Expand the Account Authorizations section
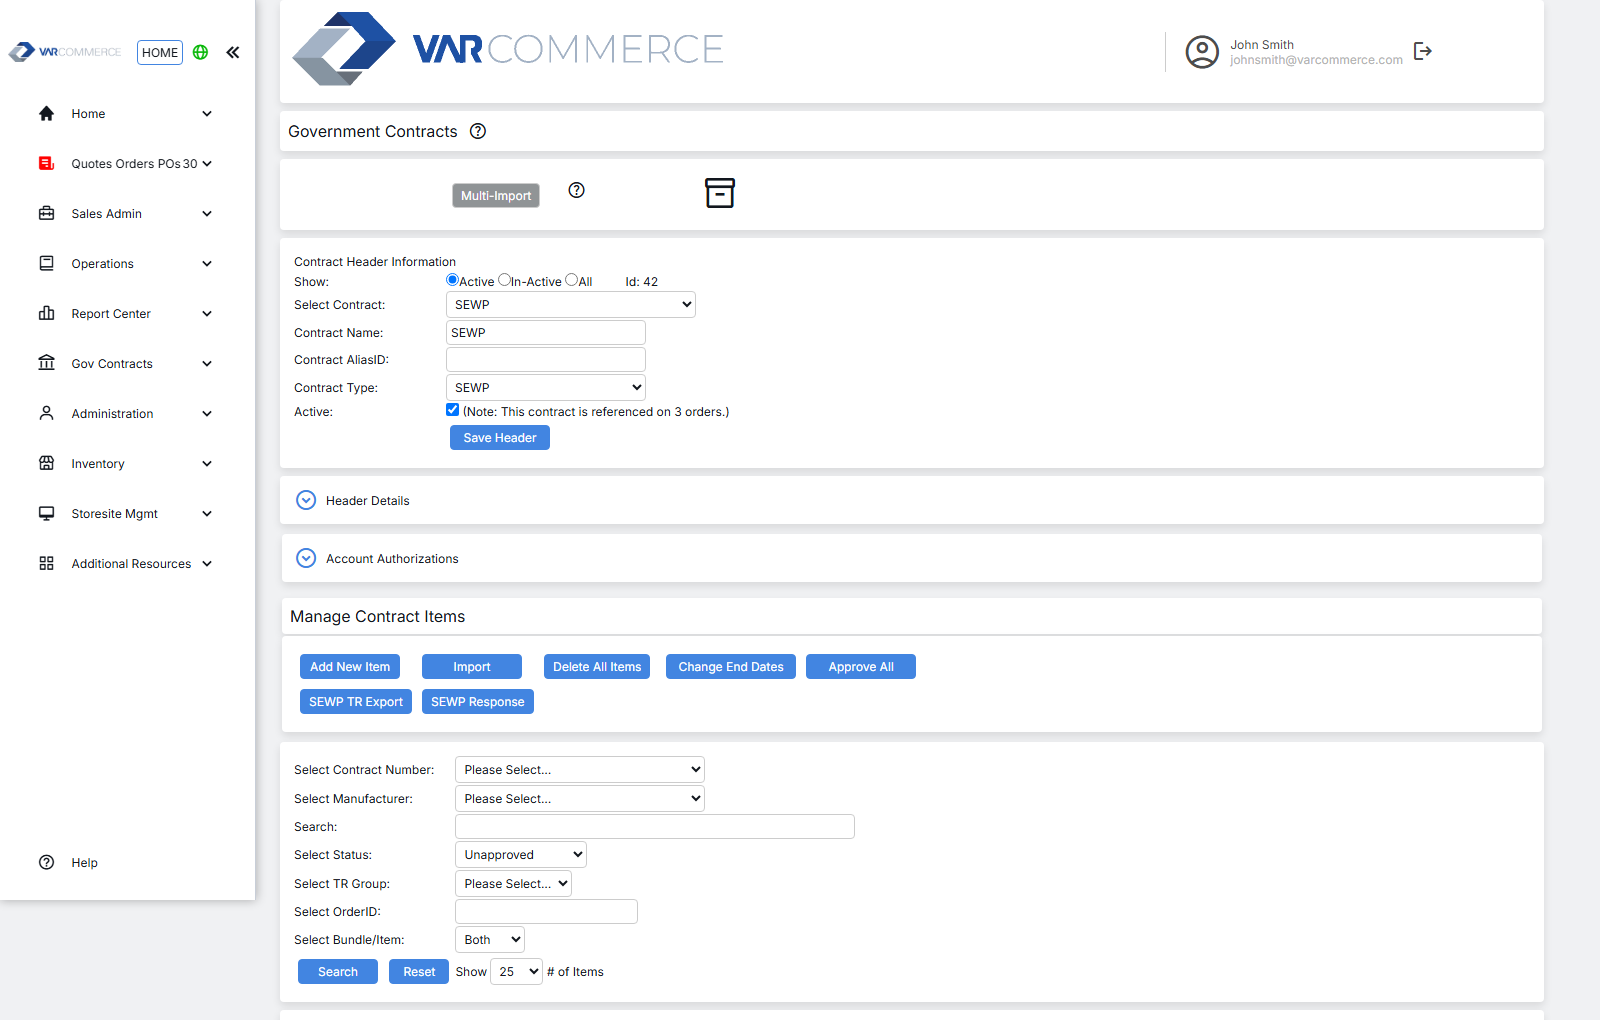This screenshot has height=1020, width=1600. (306, 558)
